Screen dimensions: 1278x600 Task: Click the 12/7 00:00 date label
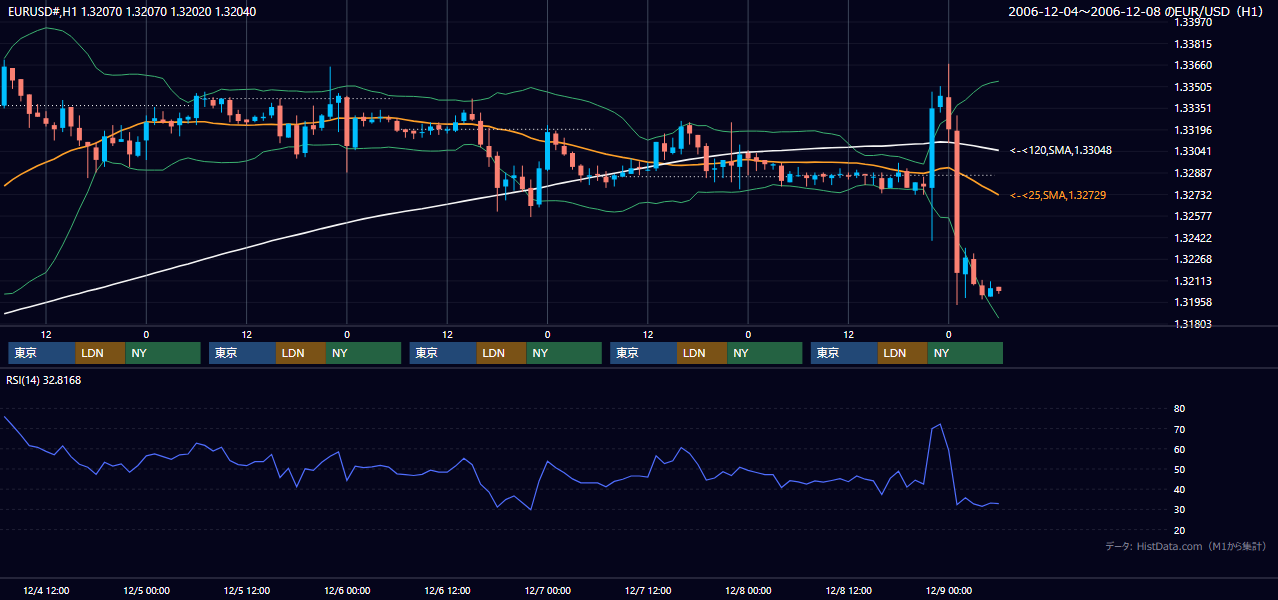(x=547, y=591)
